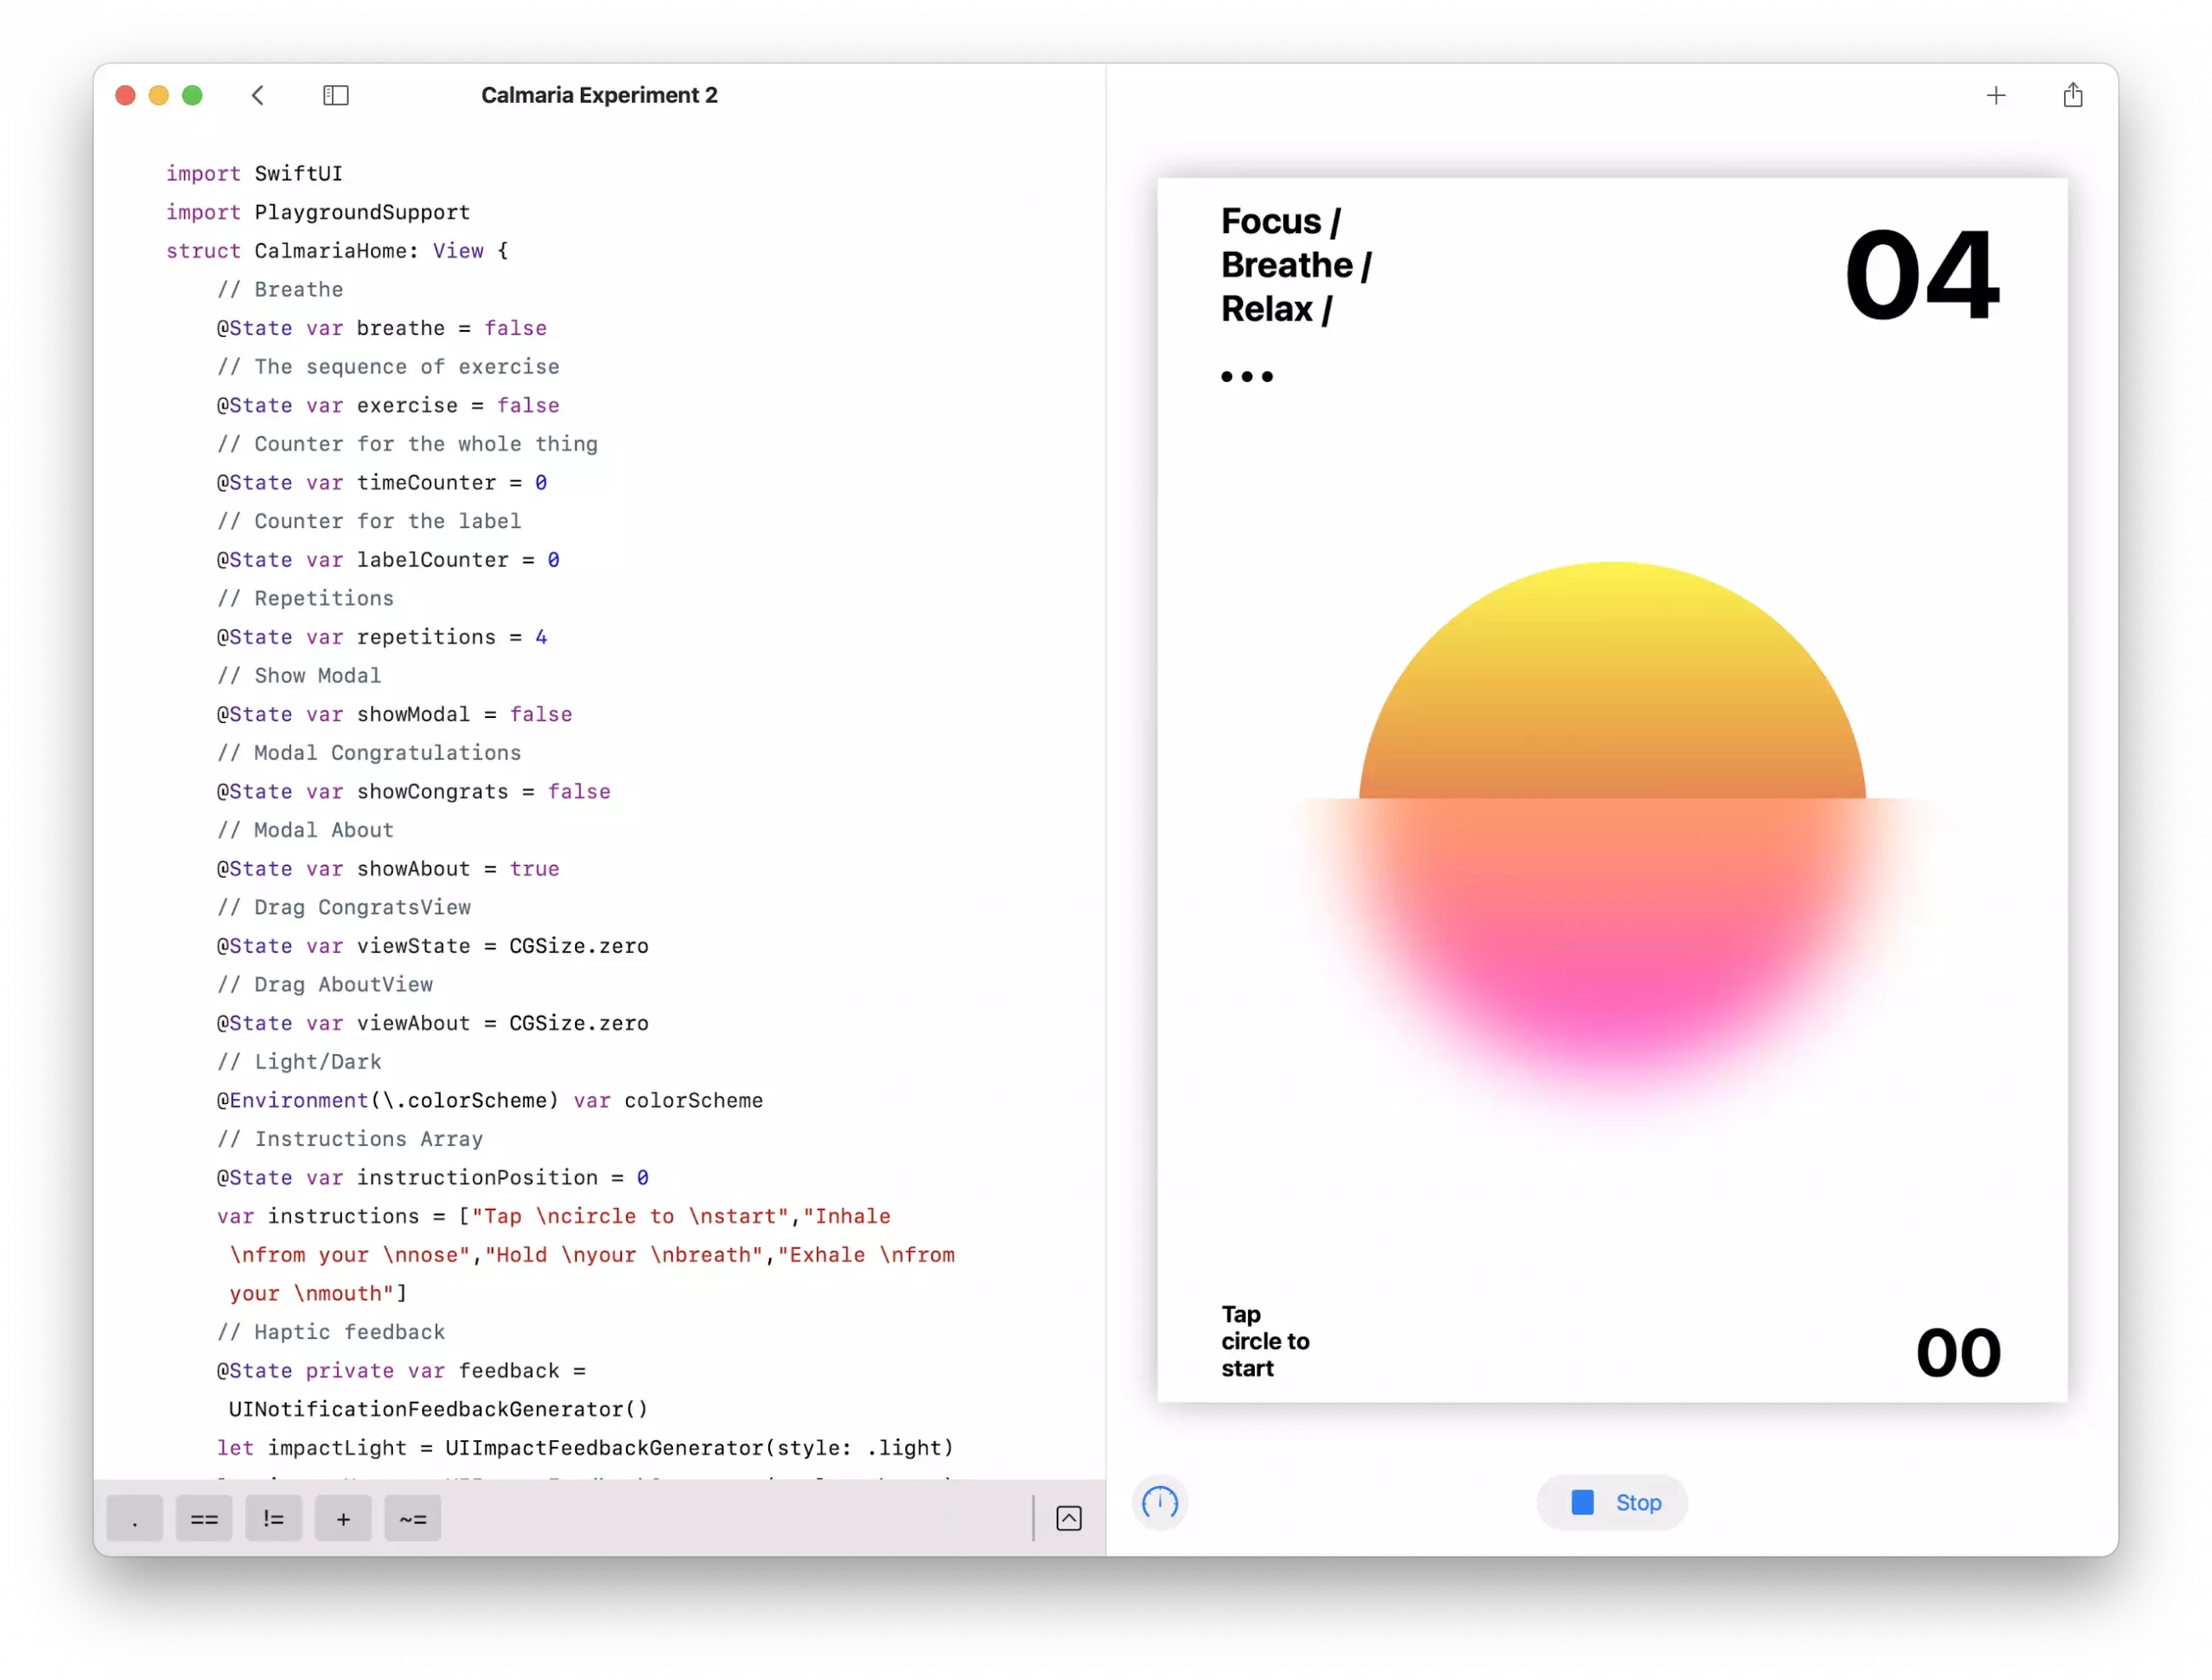Open the execution speed gauge control
The image size is (2212, 1680).
pos(1159,1503)
